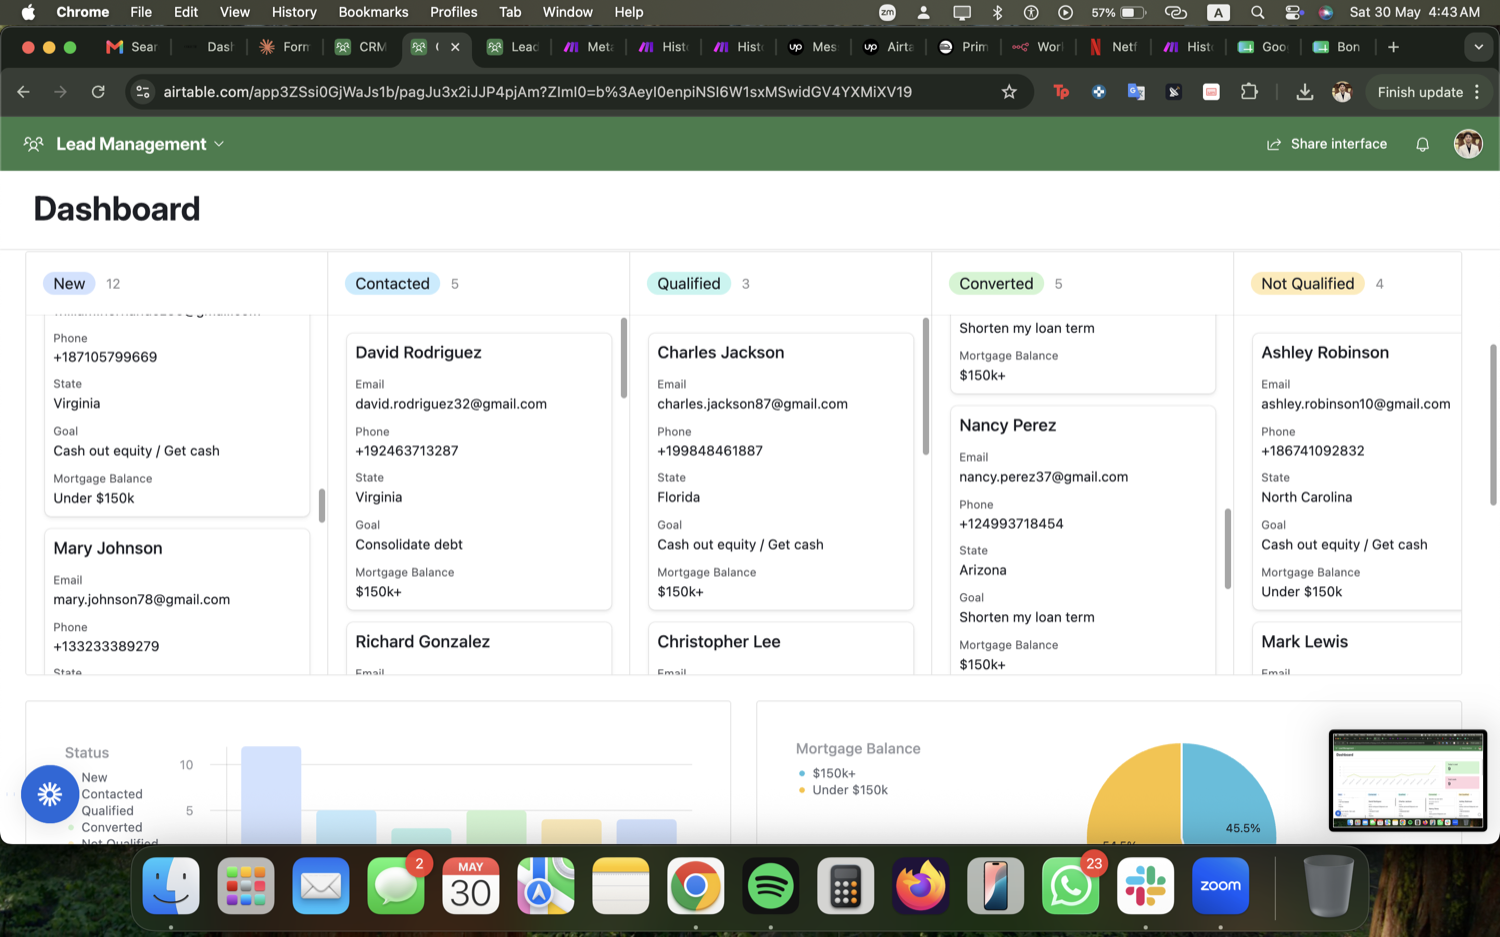Open the Chrome Extensions puzzle icon

[1249, 92]
